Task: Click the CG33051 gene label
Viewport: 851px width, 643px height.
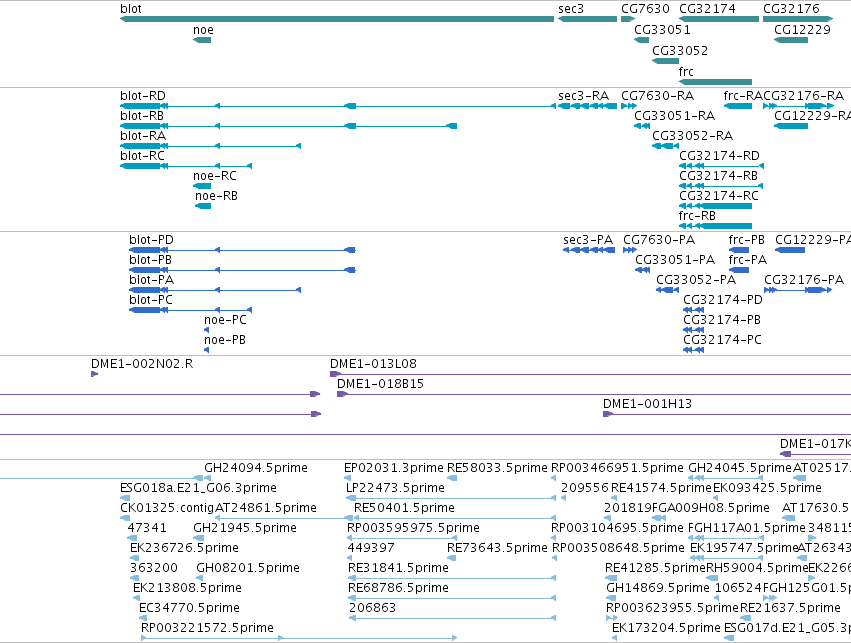Action: (662, 30)
